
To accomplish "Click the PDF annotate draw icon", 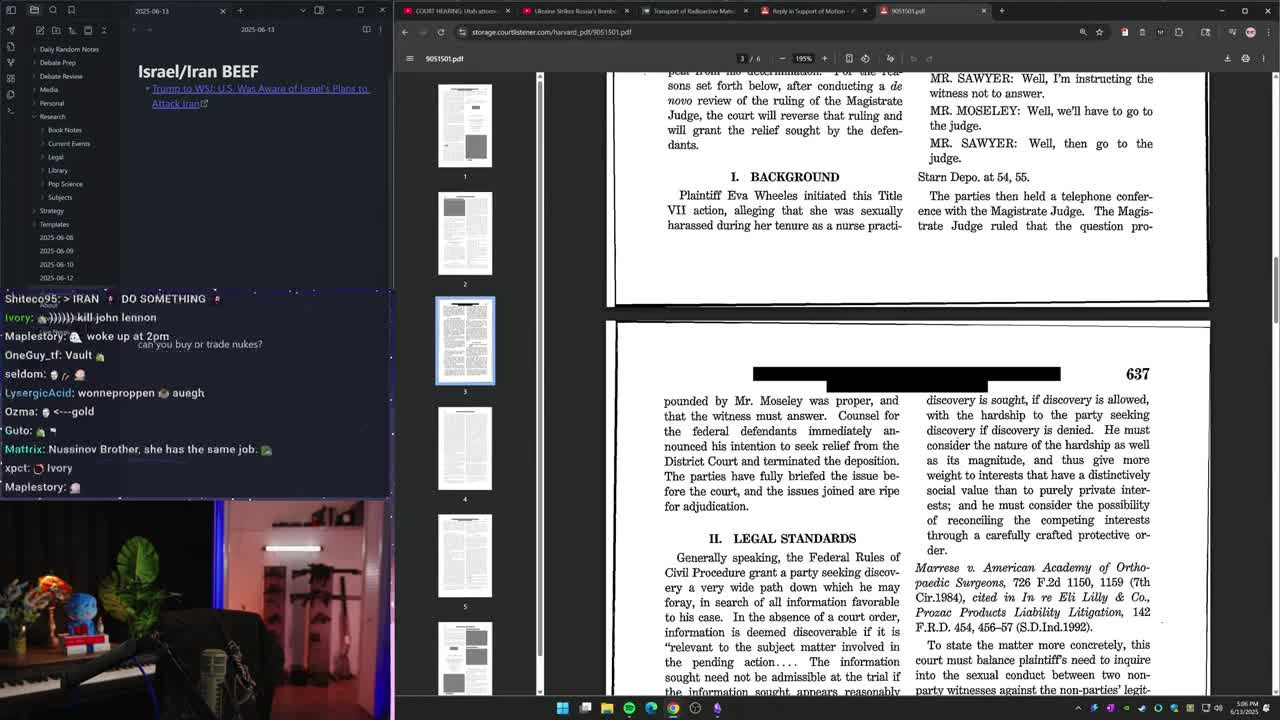I will coord(890,58).
